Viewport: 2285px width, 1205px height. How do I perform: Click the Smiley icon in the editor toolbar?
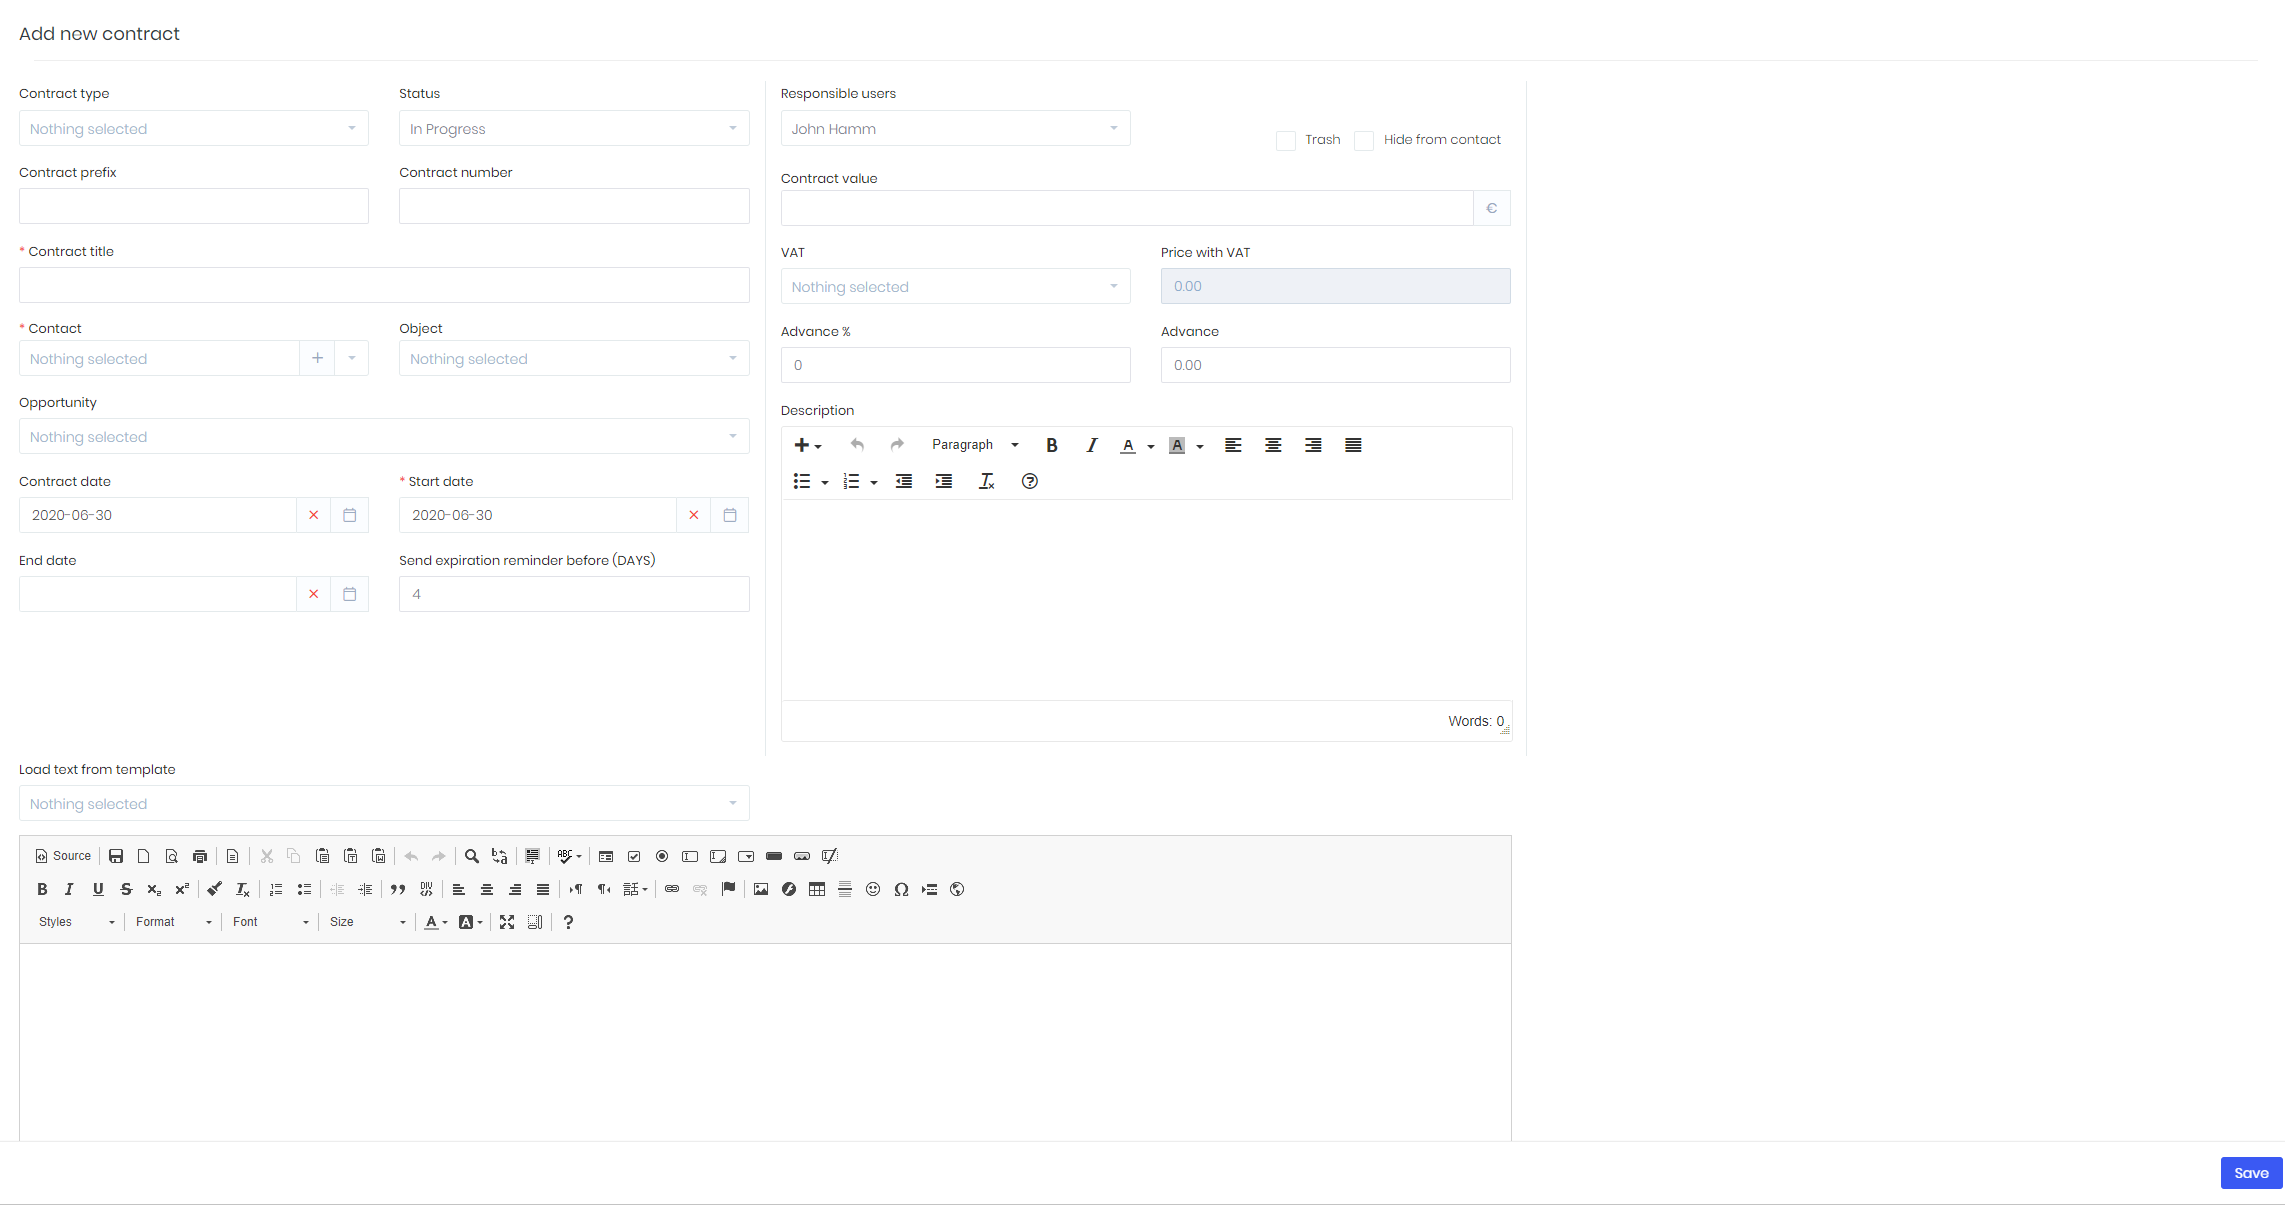[873, 889]
